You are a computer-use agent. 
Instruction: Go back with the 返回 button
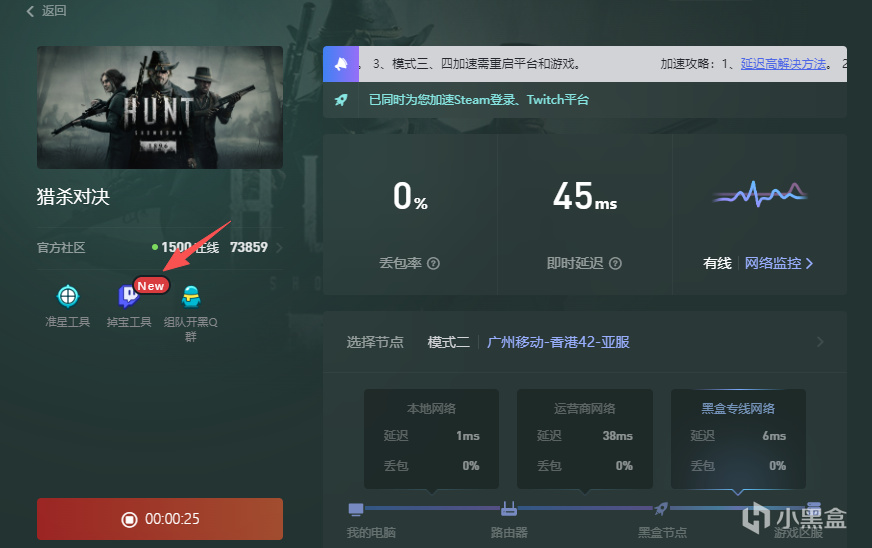tap(46, 11)
